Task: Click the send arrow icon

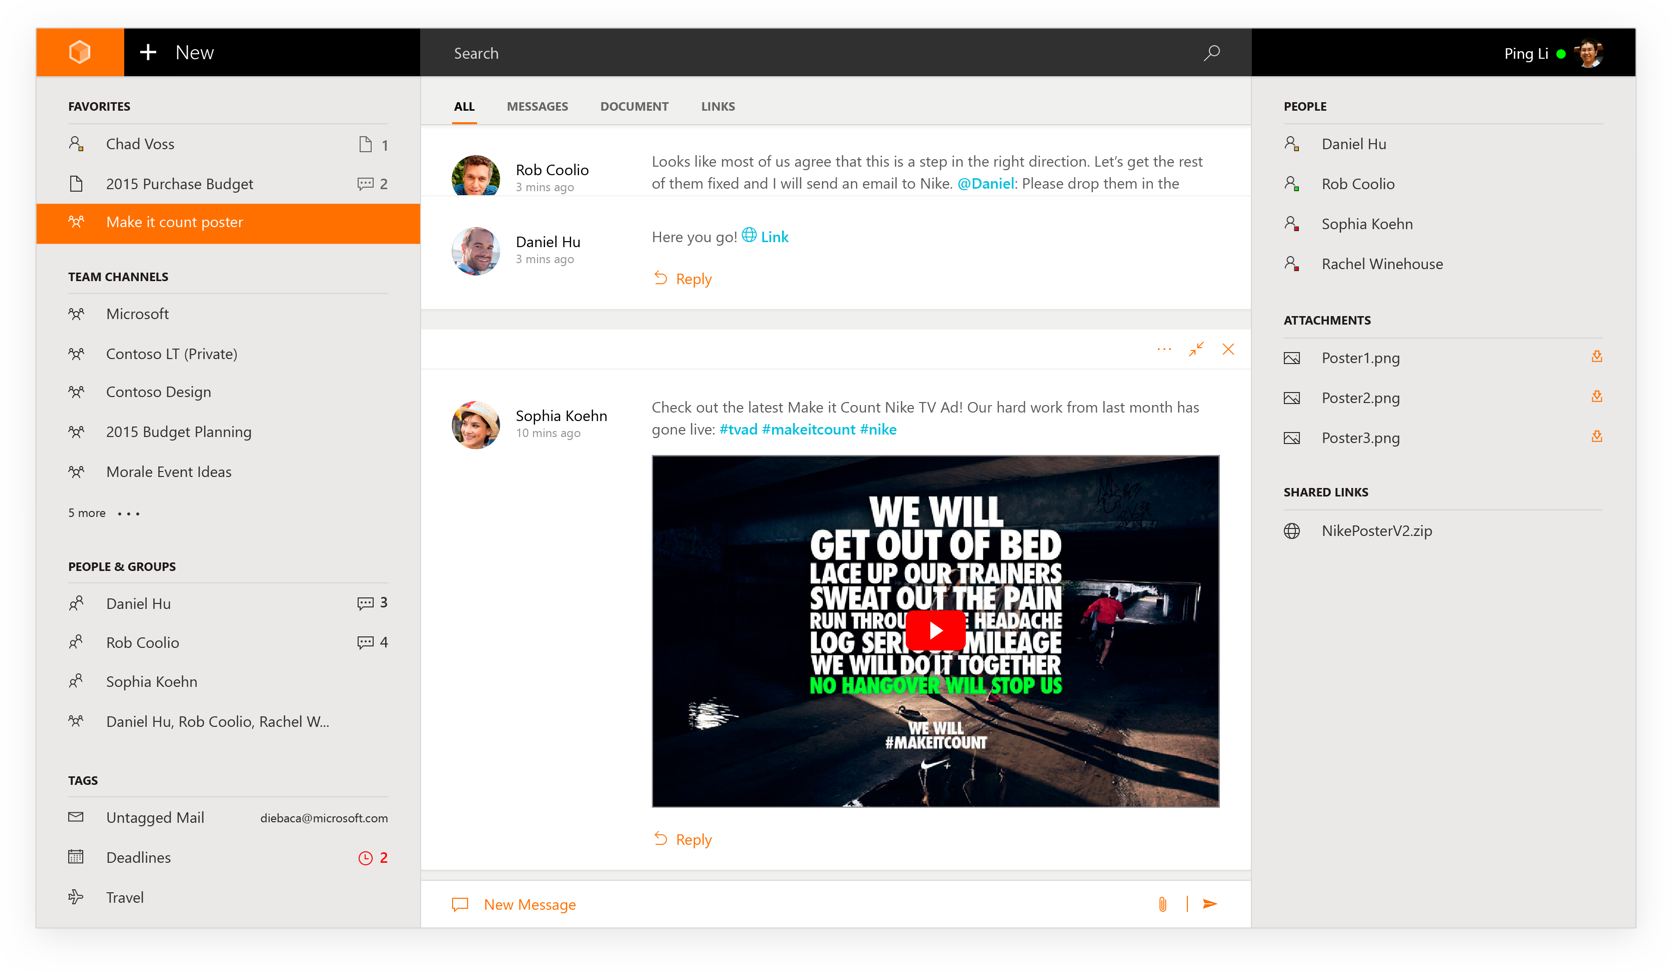Action: click(x=1210, y=904)
